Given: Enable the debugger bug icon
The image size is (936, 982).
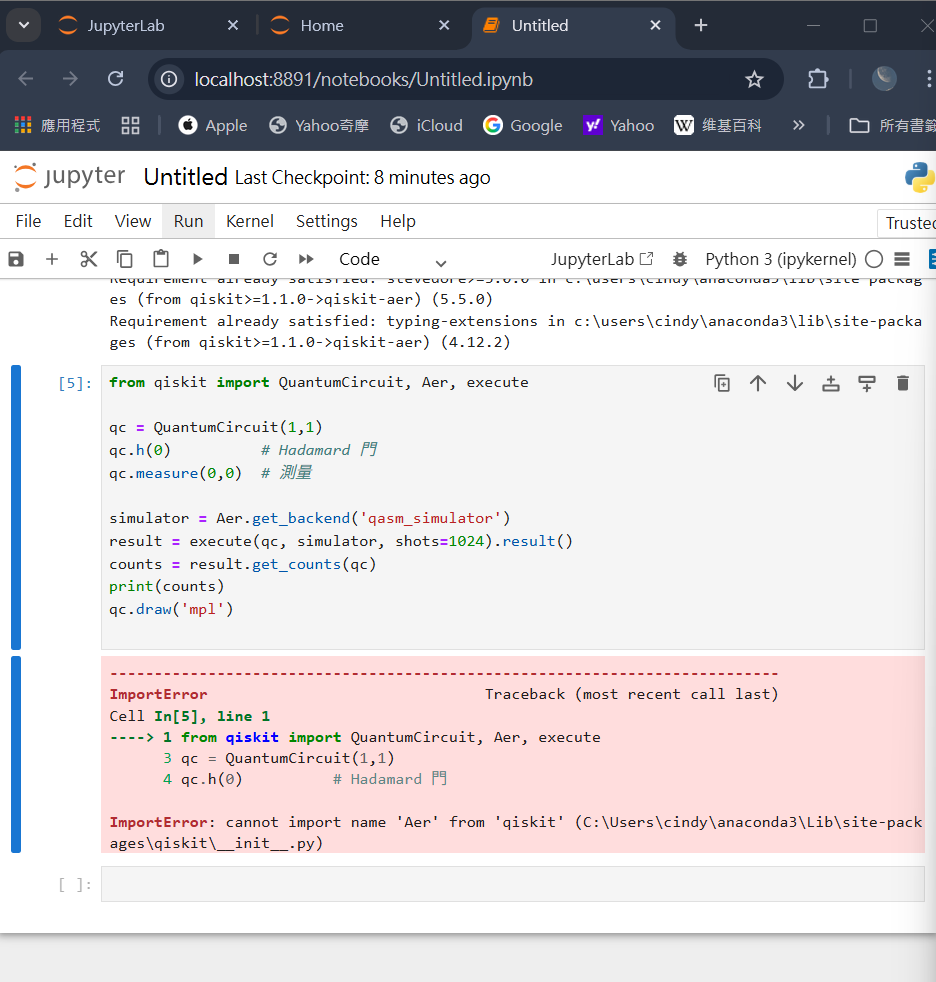Looking at the screenshot, I should tap(679, 259).
